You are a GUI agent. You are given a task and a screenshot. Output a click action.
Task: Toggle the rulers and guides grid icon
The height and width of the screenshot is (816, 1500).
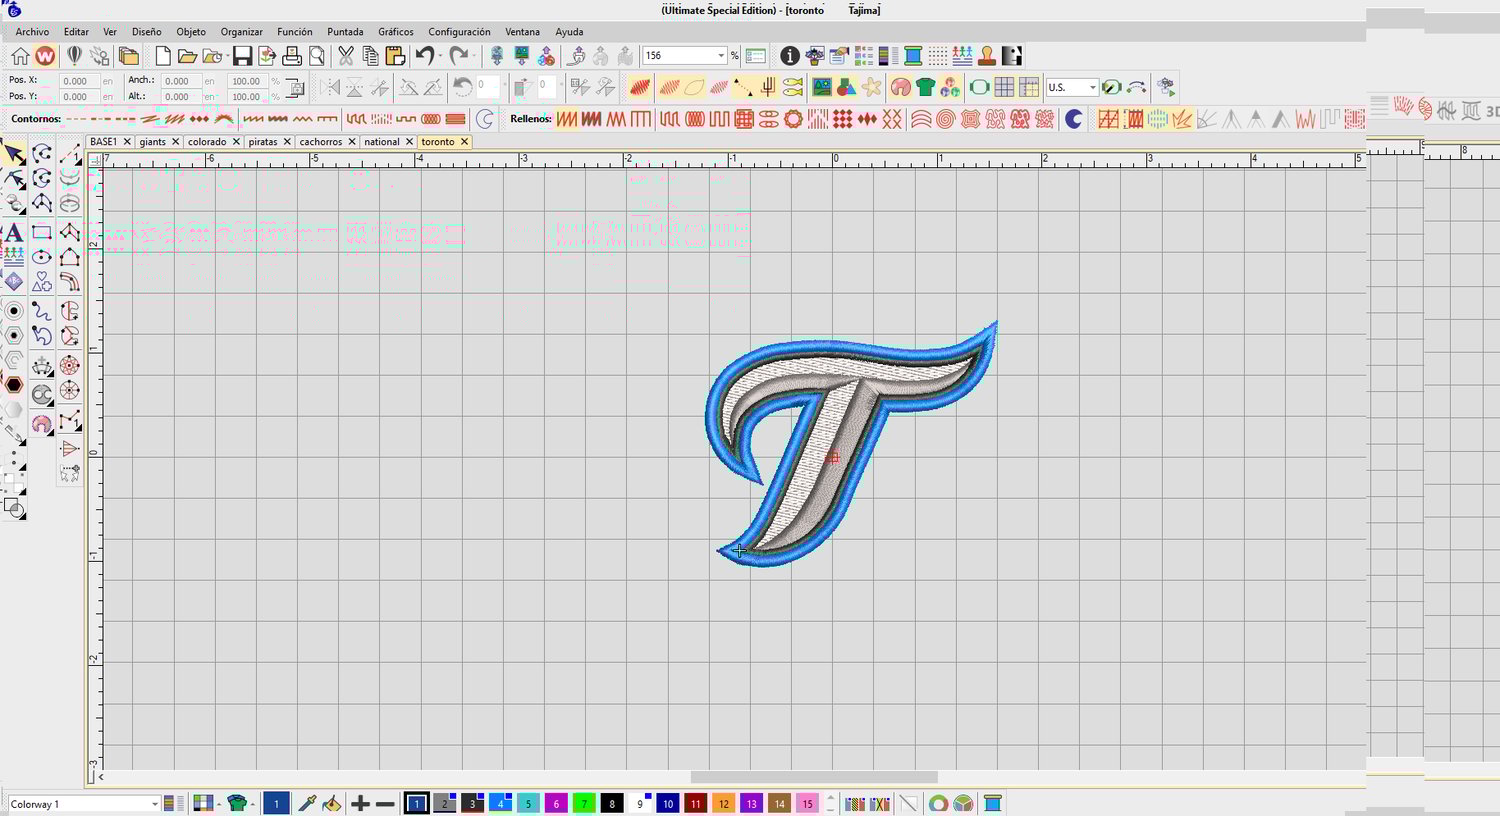[x=1028, y=88]
